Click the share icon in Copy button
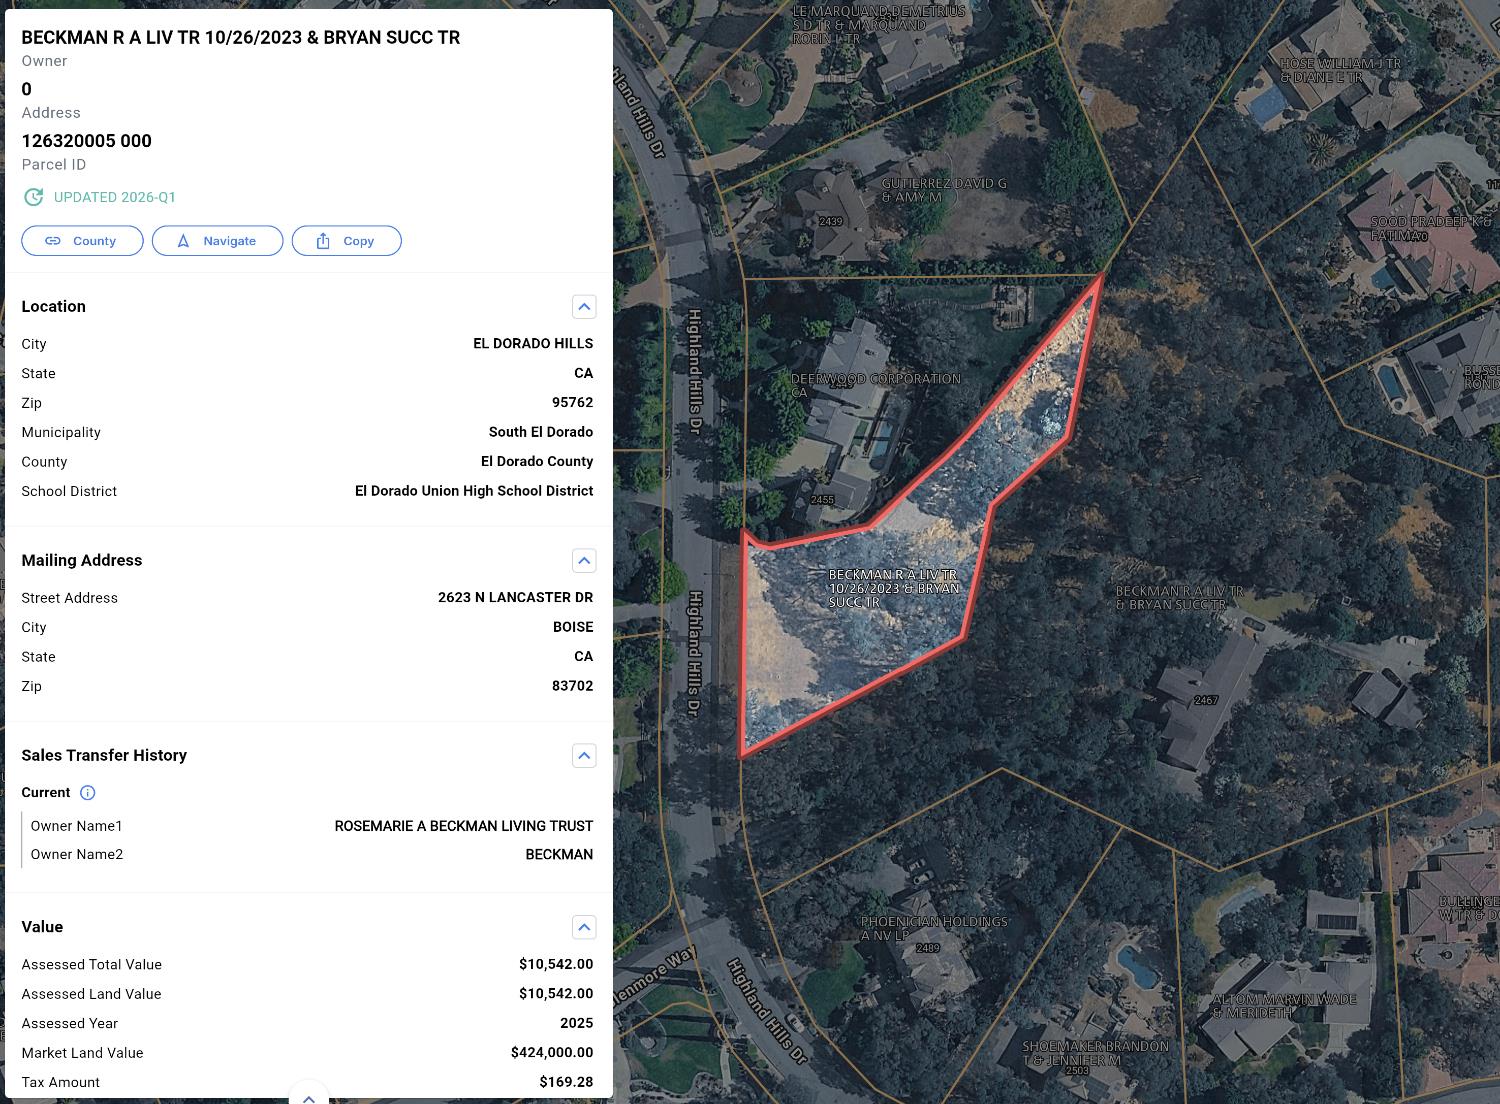The height and width of the screenshot is (1104, 1500). pyautogui.click(x=323, y=241)
